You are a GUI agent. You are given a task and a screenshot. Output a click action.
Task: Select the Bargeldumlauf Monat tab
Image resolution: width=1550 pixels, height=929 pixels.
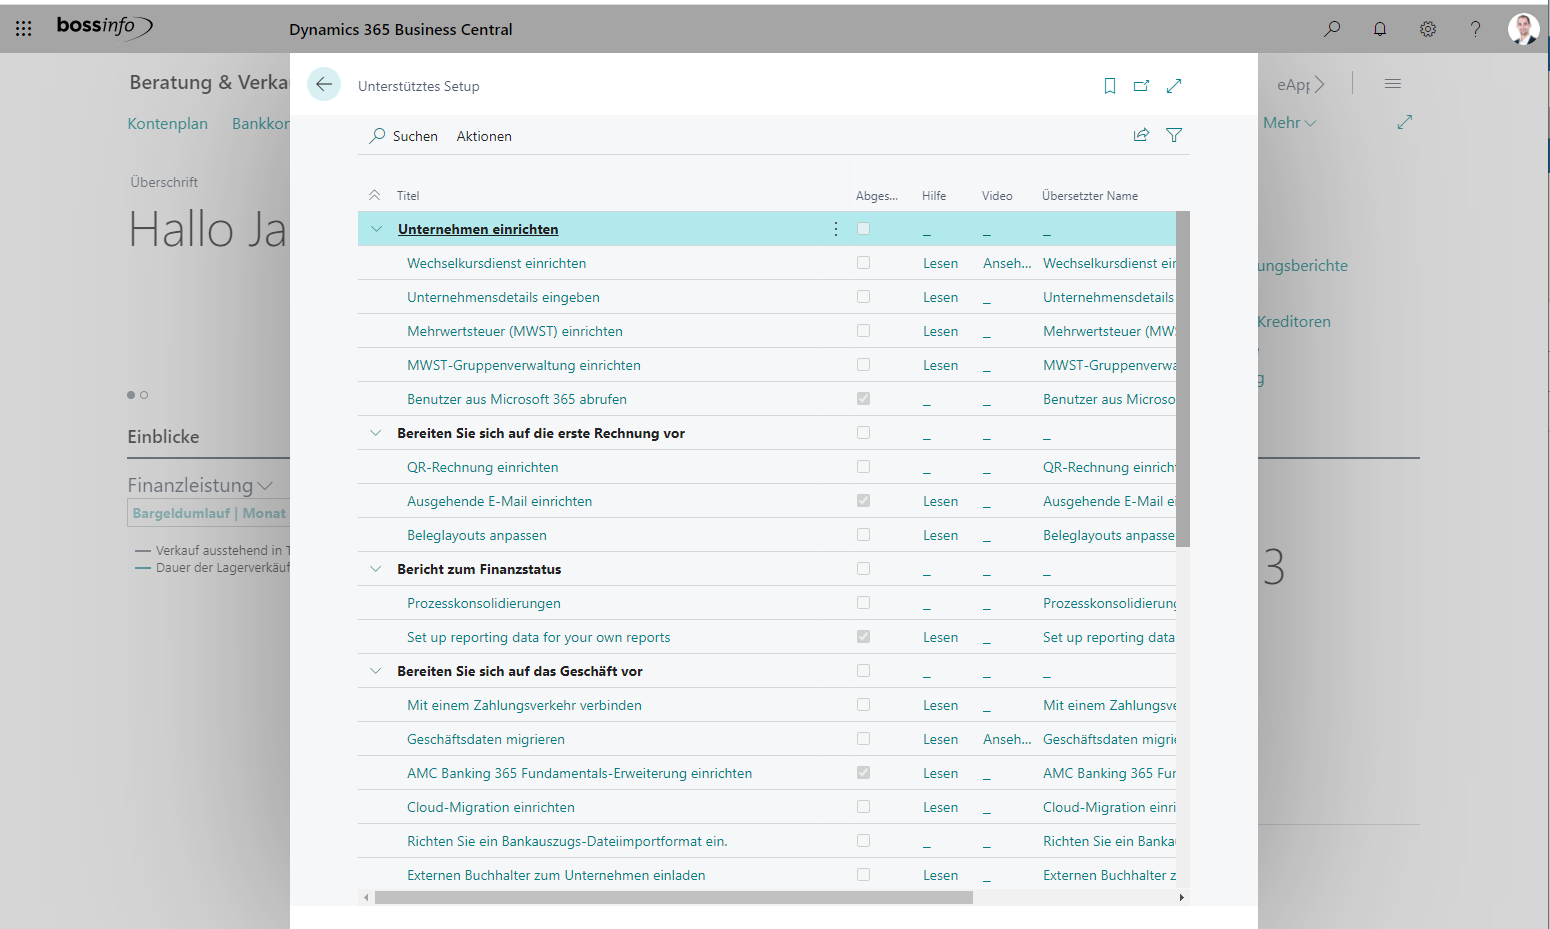208,512
